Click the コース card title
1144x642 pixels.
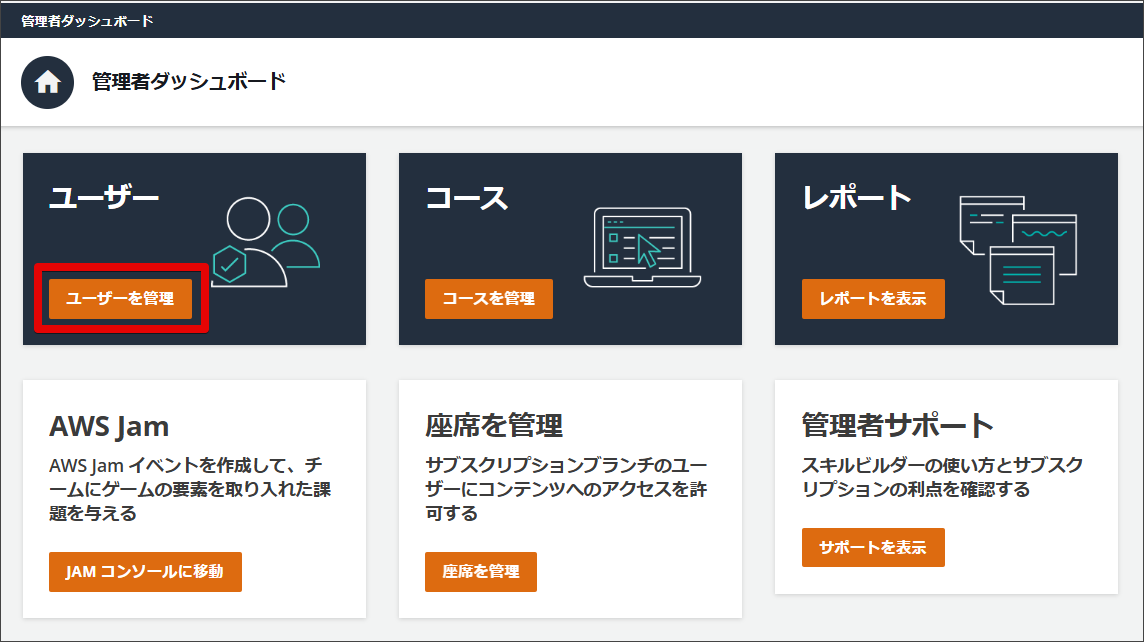[467, 198]
